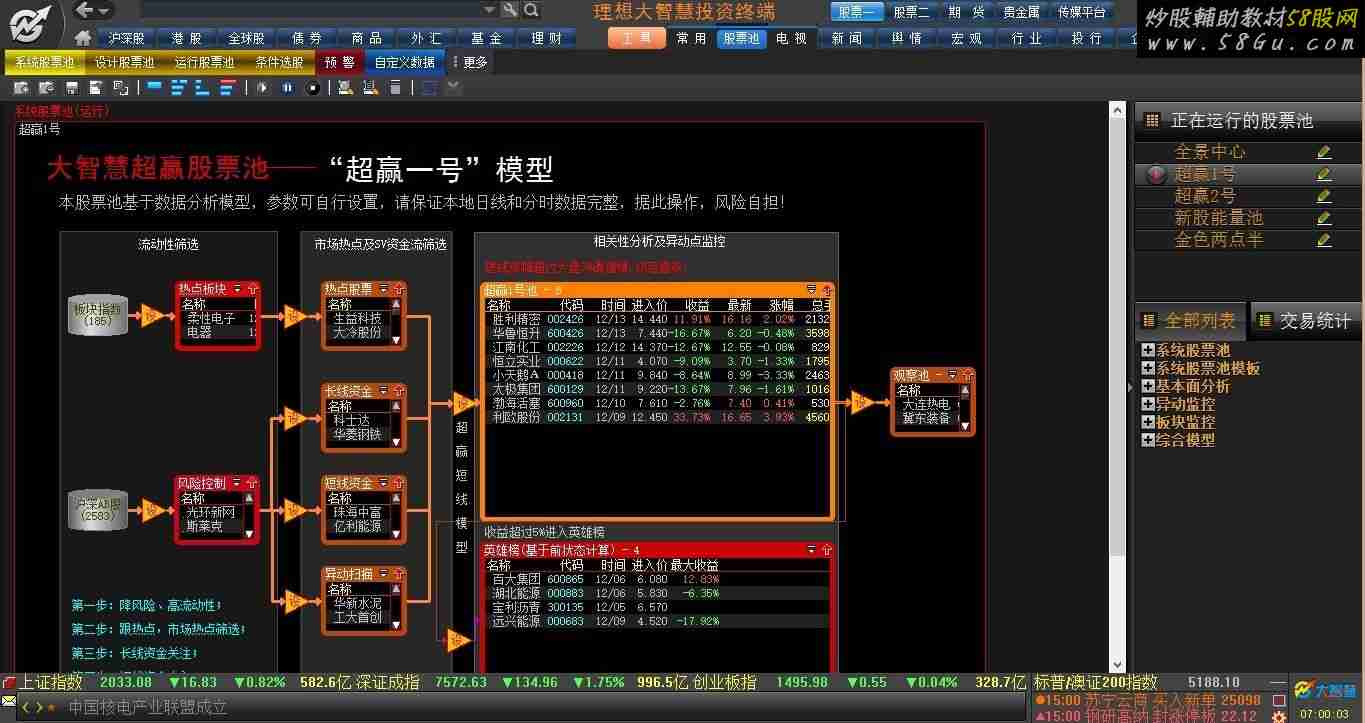This screenshot has height=723, width=1365.
Task: Click the main application logo icon
Action: pos(32,23)
